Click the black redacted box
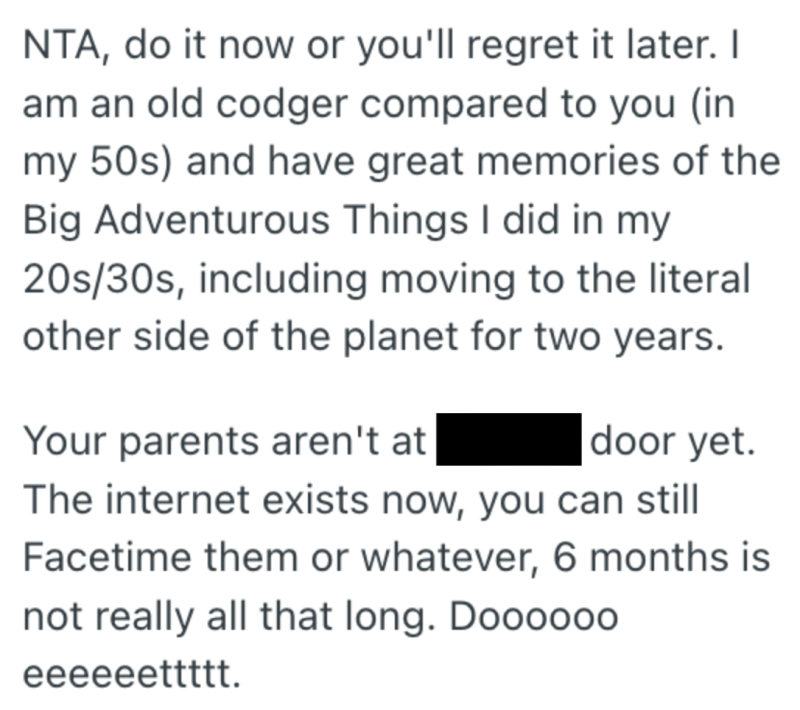The width and height of the screenshot is (800, 710). point(509,441)
